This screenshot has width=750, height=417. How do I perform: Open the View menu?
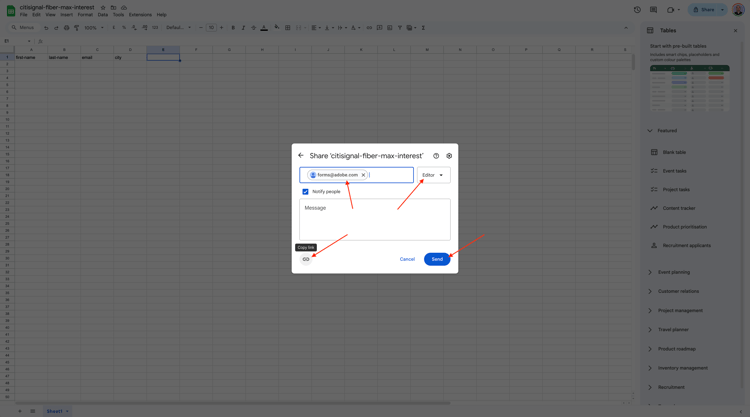(x=50, y=15)
